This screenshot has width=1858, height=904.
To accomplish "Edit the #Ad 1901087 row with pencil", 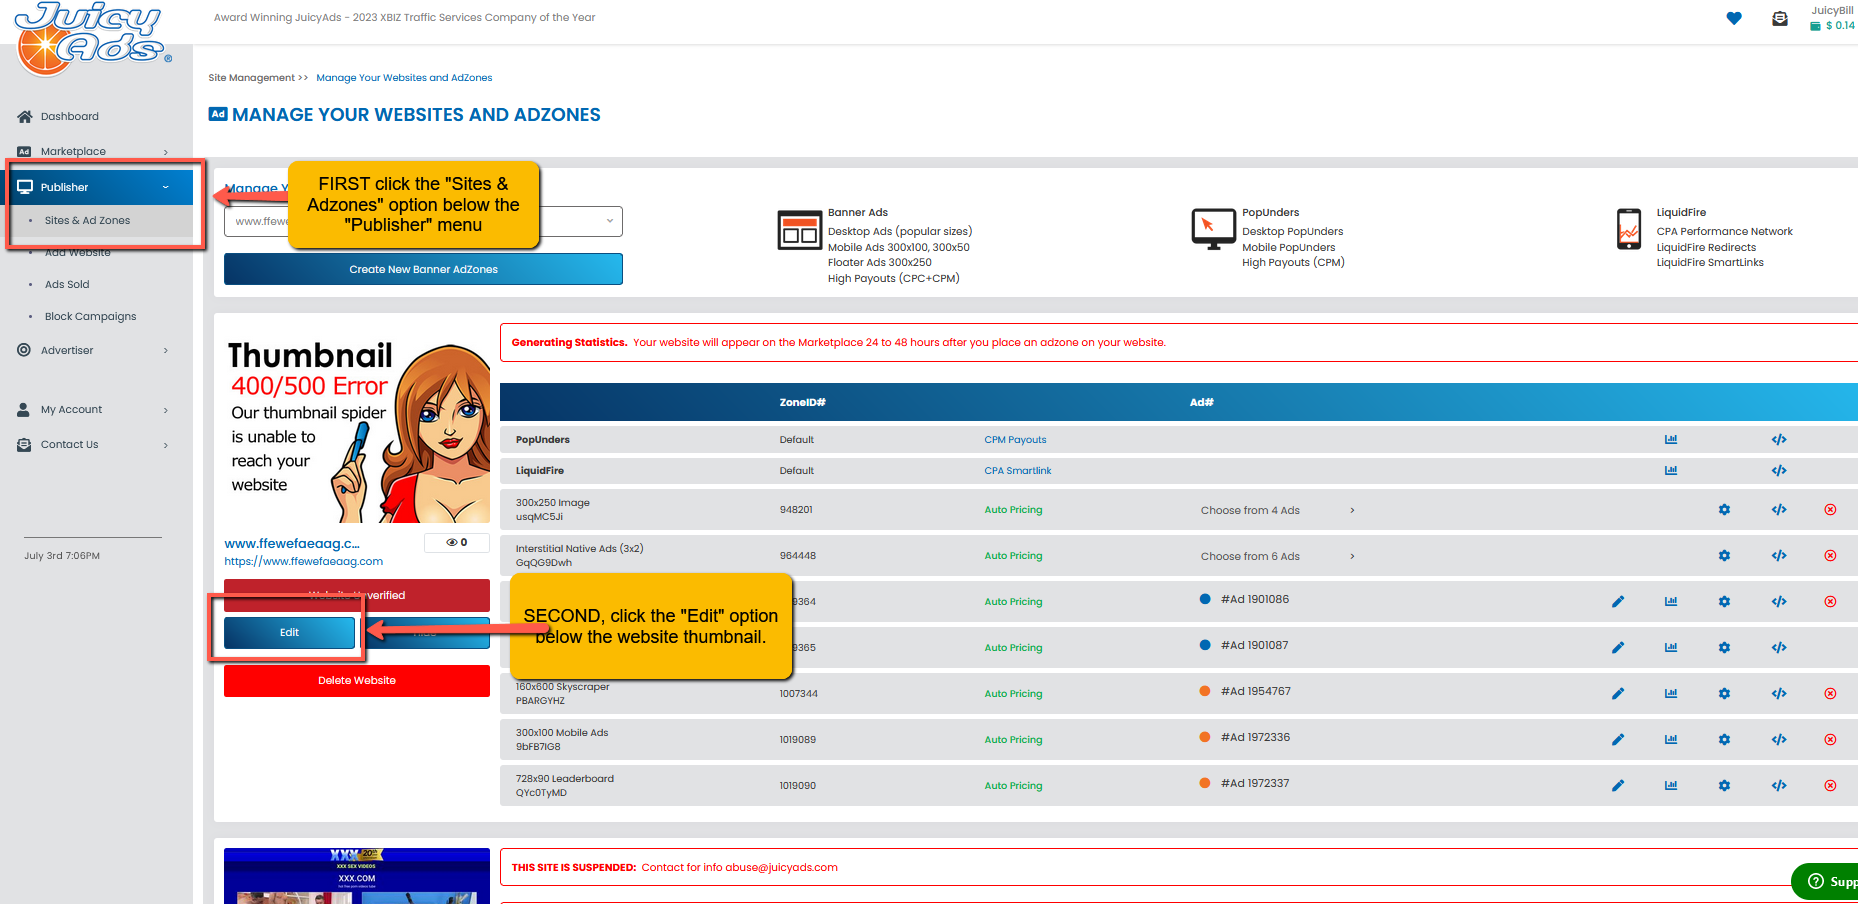I will 1618,648.
